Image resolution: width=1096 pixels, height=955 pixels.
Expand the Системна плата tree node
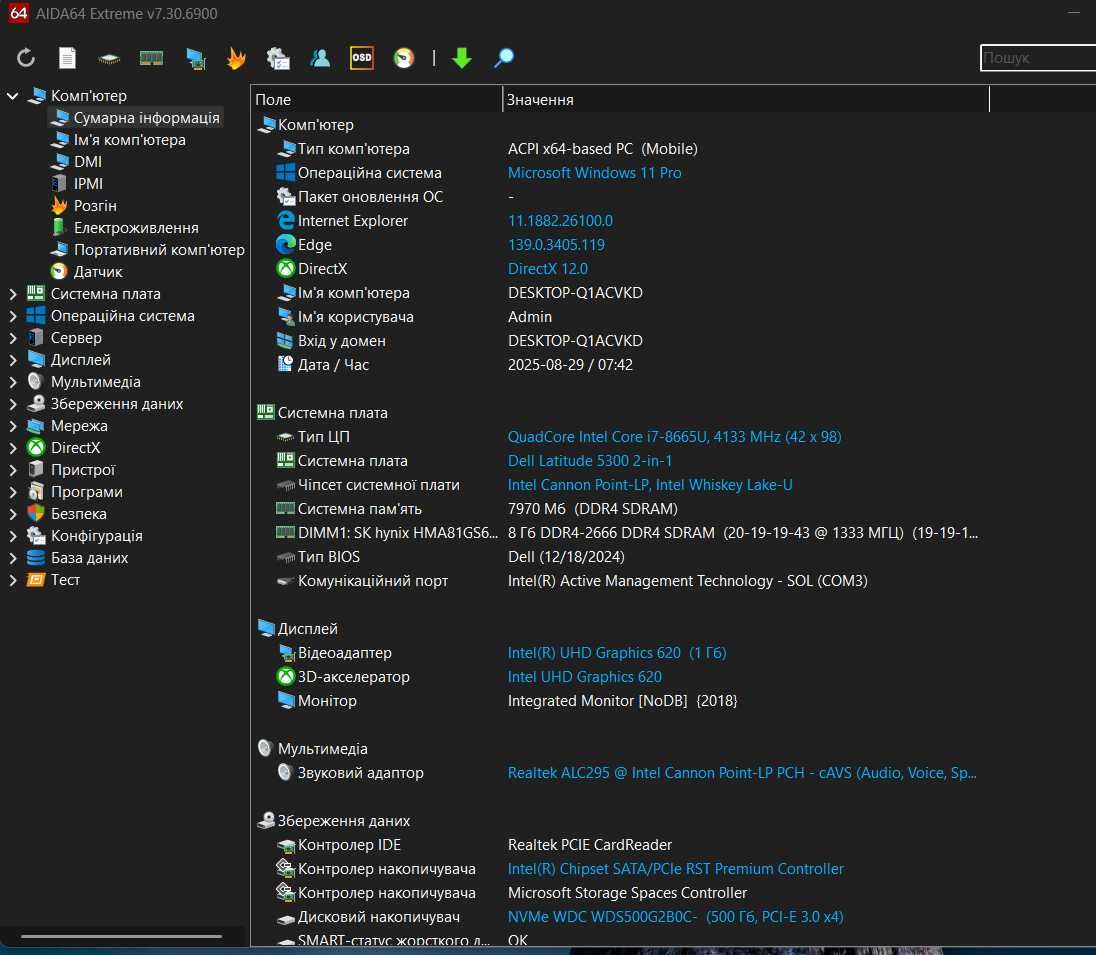point(13,294)
